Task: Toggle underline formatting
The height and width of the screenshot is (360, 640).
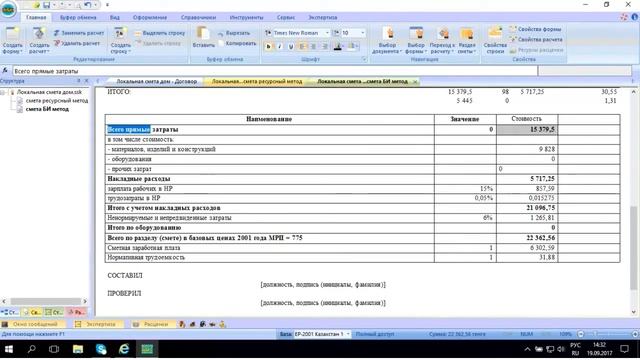Action: (291, 47)
